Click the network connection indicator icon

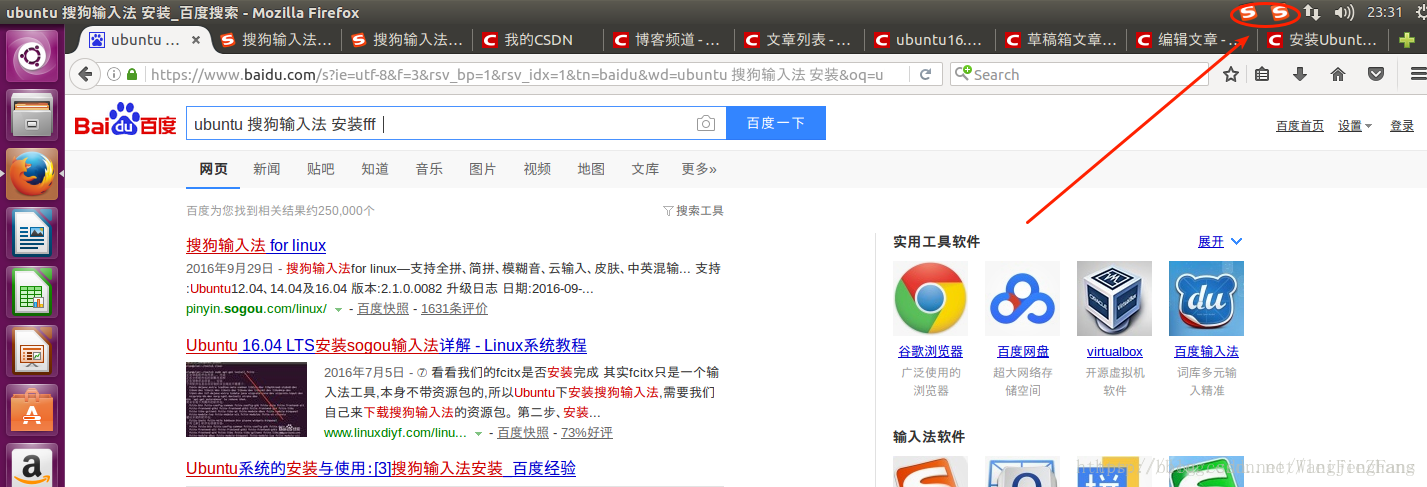click(x=1313, y=13)
